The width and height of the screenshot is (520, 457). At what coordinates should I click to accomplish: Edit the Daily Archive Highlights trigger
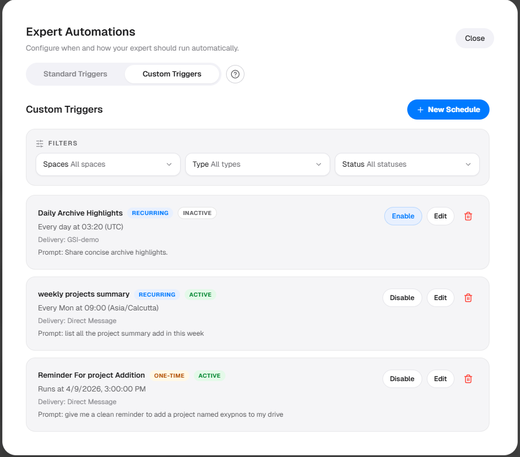440,216
